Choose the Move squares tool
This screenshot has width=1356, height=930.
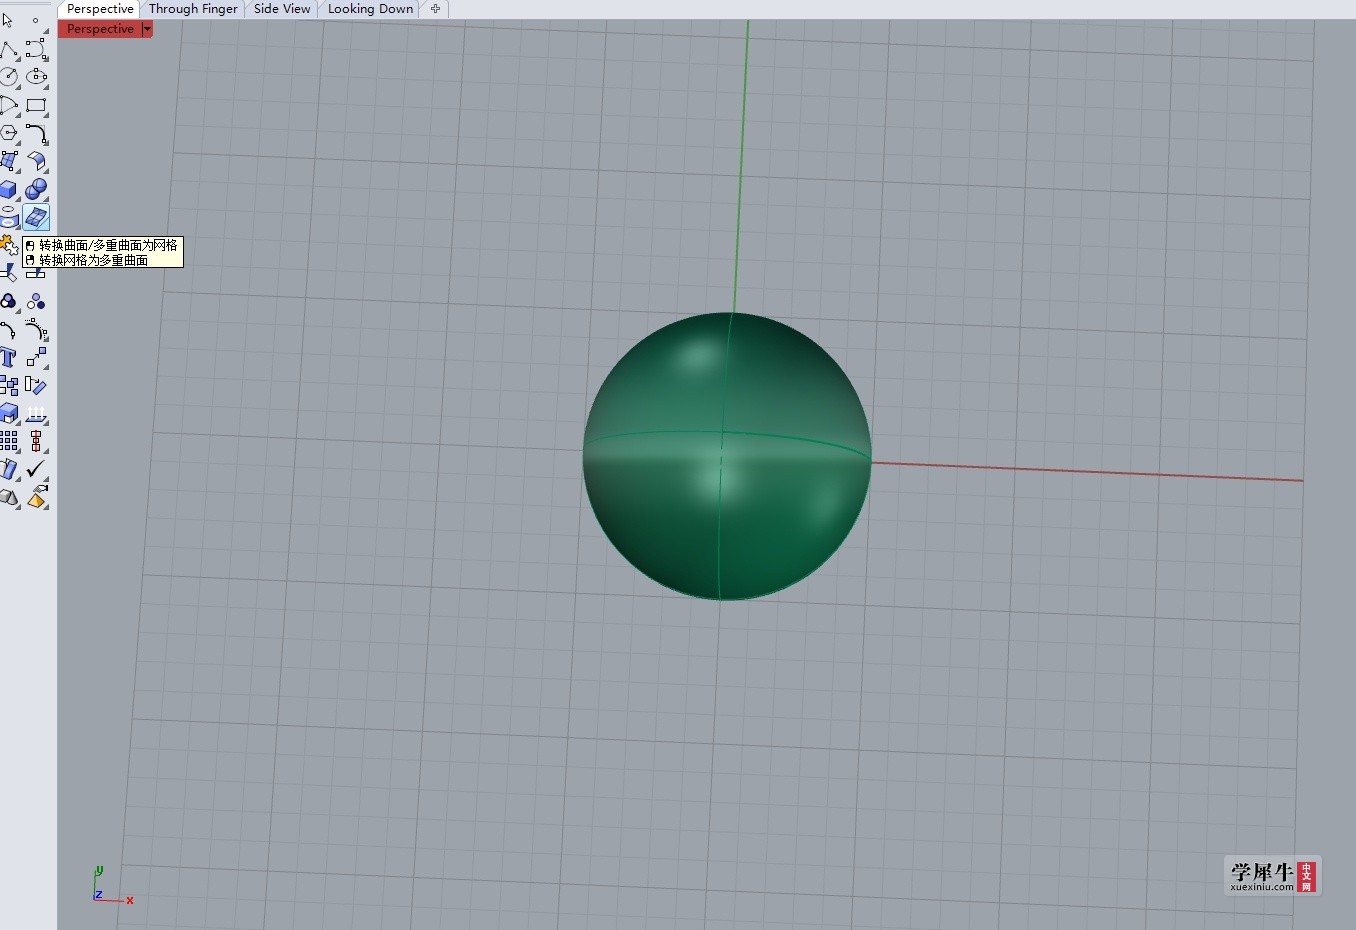coord(36,357)
